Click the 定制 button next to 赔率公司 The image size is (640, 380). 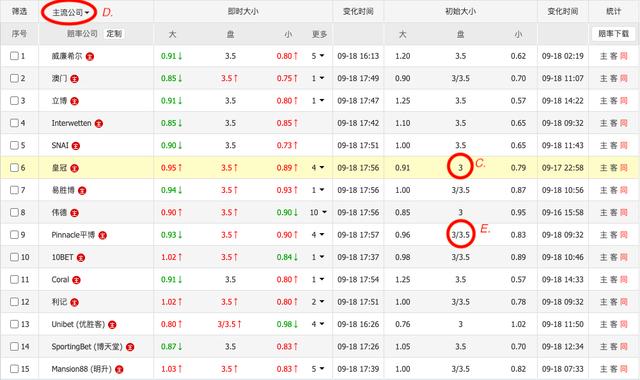pyautogui.click(x=114, y=34)
